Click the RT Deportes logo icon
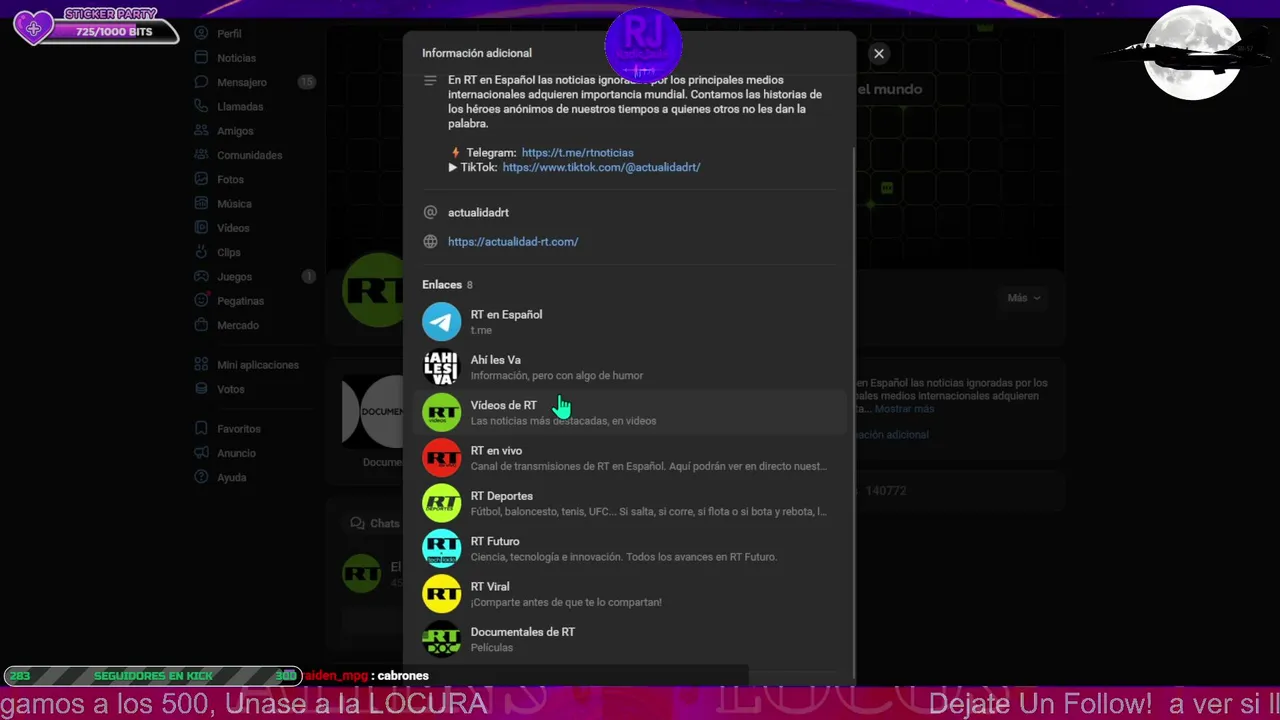The height and width of the screenshot is (720, 1280). coord(441,503)
